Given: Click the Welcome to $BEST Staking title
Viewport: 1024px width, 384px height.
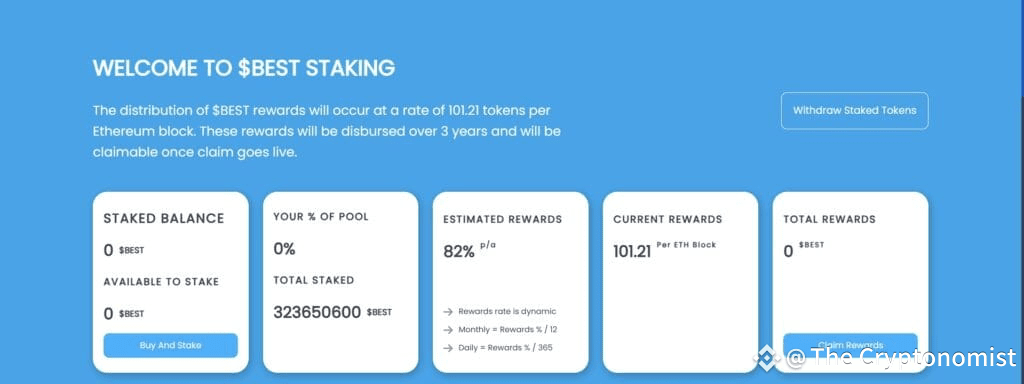Looking at the screenshot, I should click(244, 68).
